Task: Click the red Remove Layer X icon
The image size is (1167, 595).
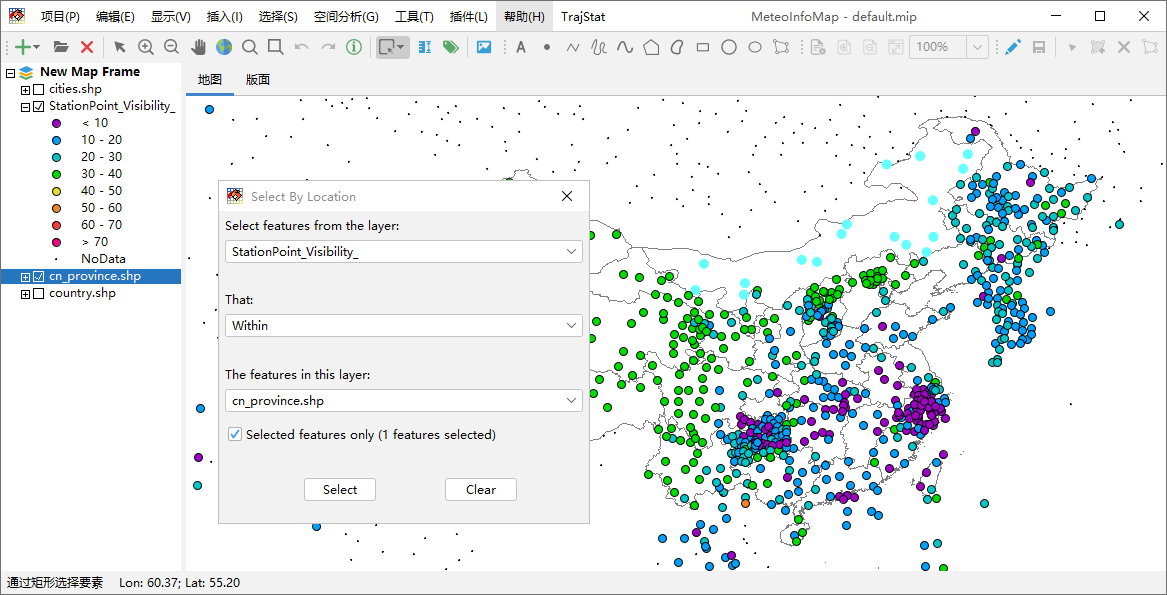Action: click(87, 47)
